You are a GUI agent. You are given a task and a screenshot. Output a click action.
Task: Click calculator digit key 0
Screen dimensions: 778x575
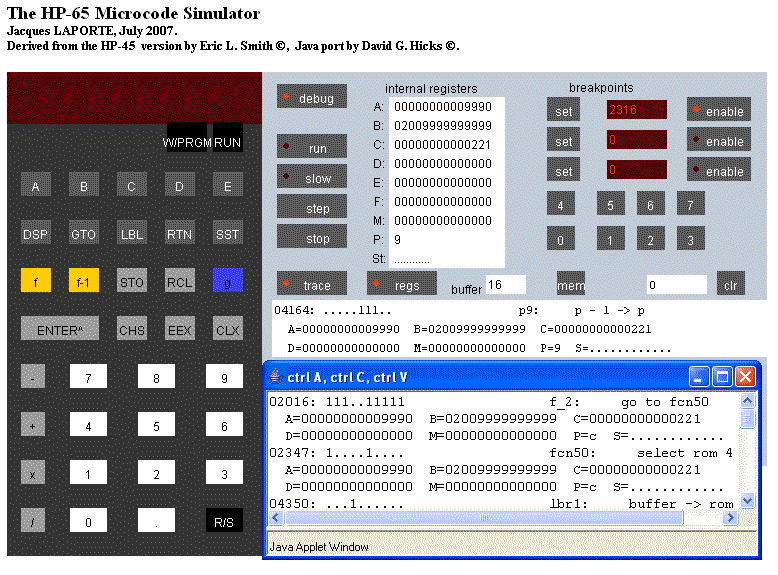(x=88, y=521)
